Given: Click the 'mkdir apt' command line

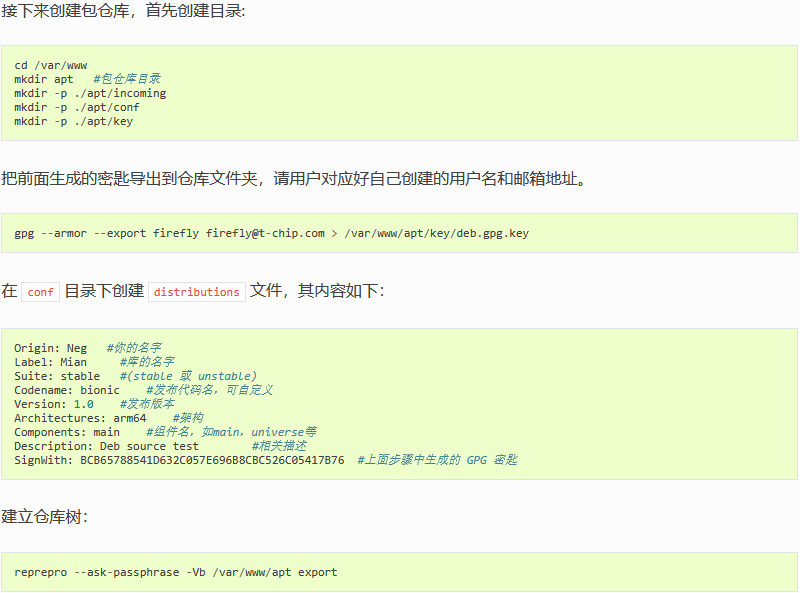Looking at the screenshot, I should click(44, 79).
